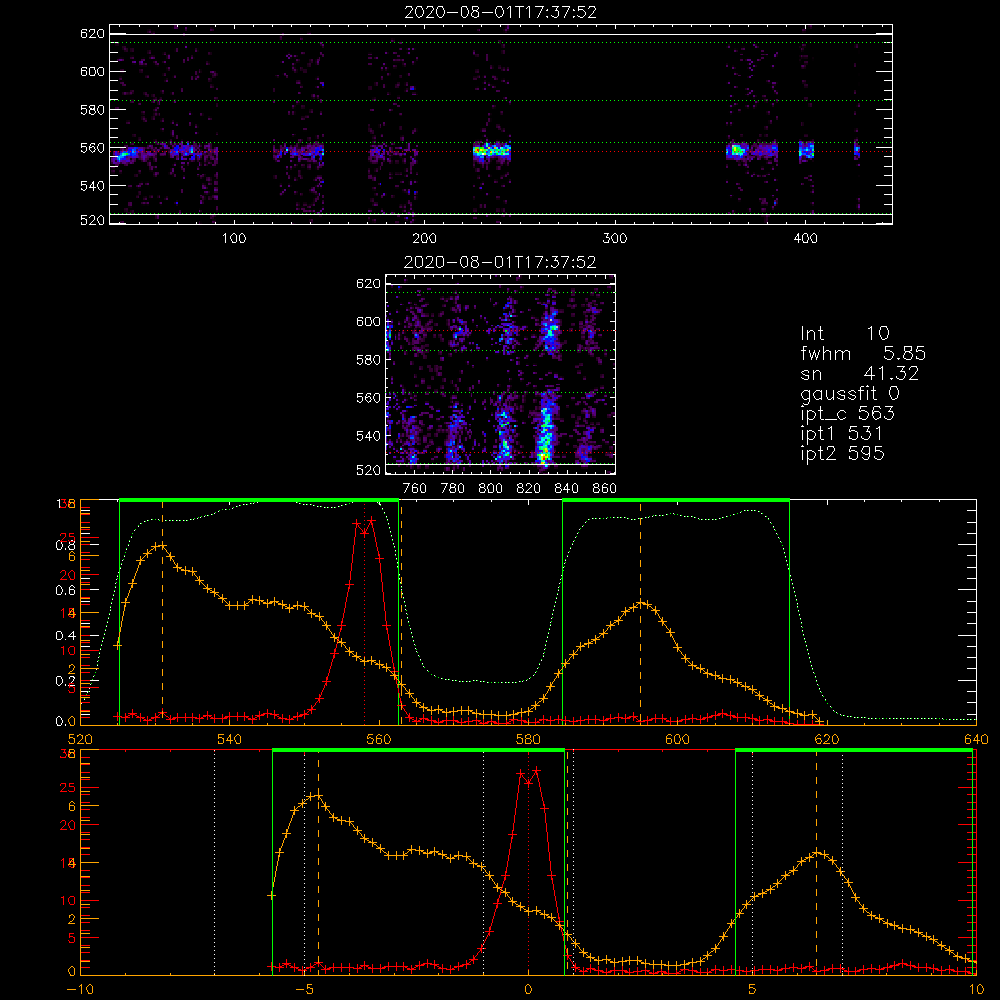Click the 780 tick label on middle panel
Screen dimensions: 1000x1000
point(453,489)
